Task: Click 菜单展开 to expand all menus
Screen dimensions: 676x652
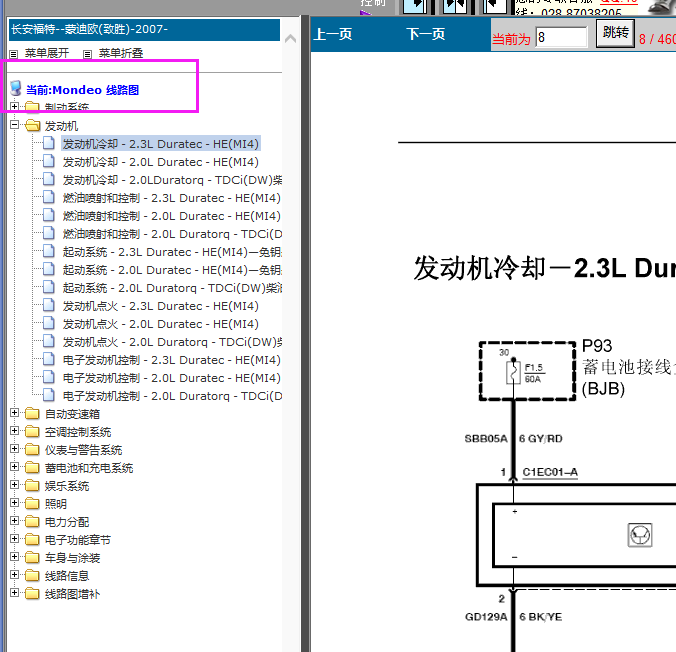Action: pos(47,53)
